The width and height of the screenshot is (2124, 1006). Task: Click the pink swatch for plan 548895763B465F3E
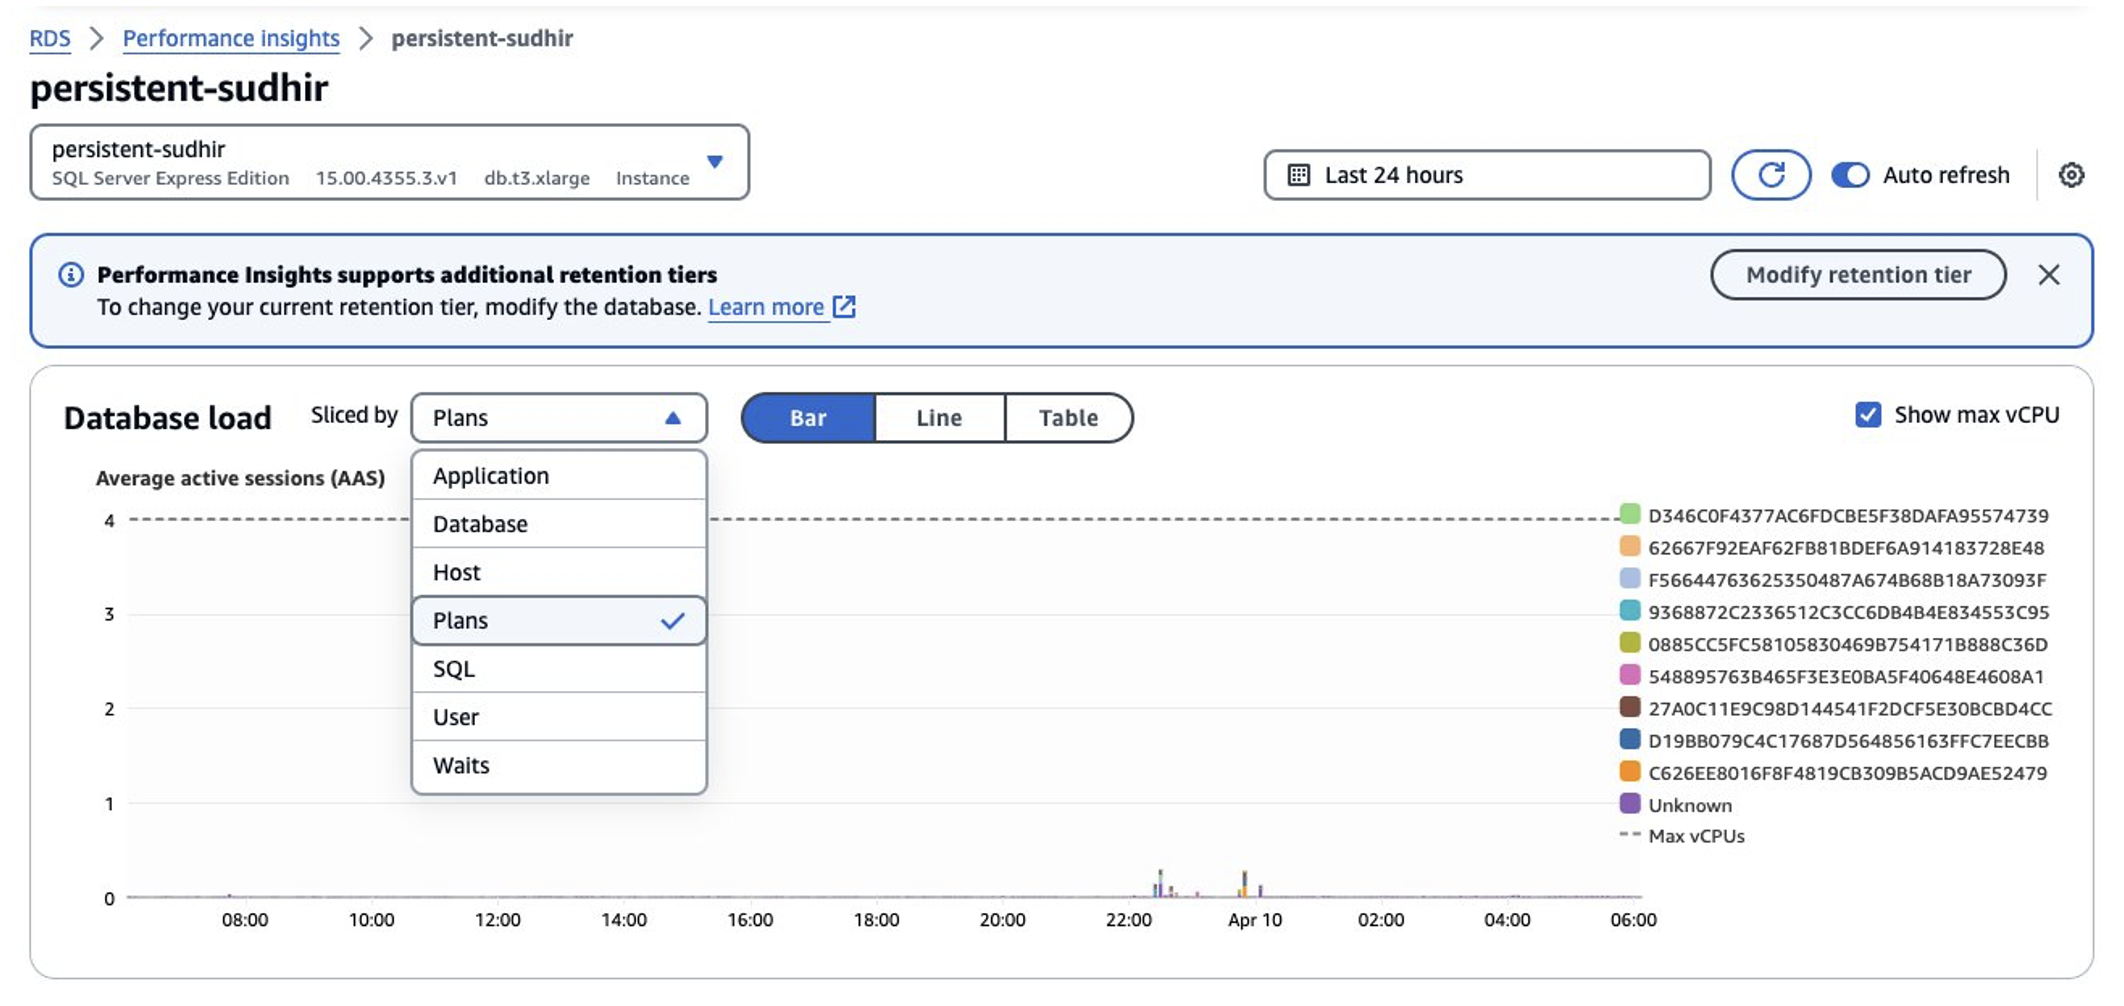point(1629,675)
